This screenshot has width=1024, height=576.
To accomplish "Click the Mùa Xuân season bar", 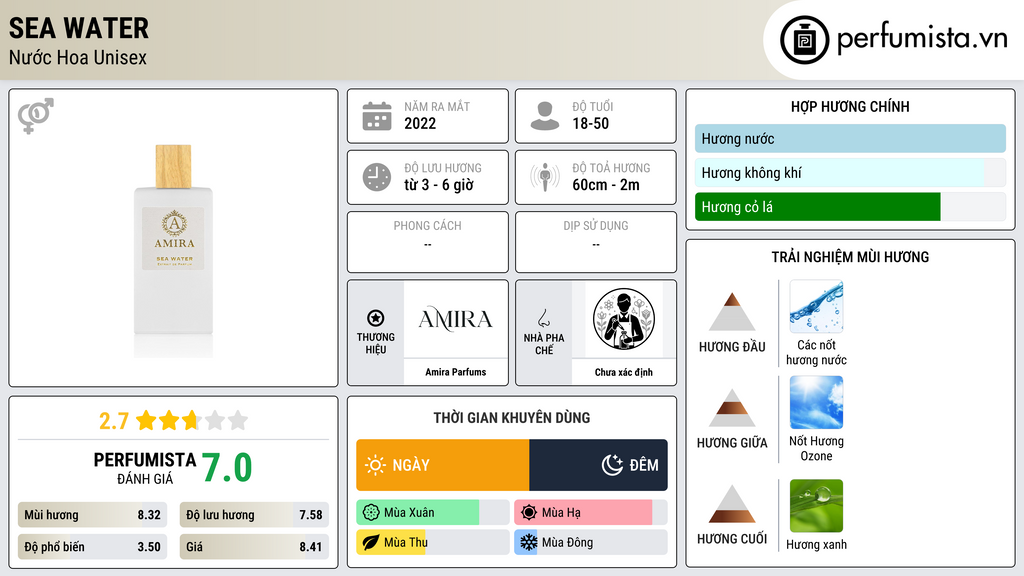I will [x=433, y=513].
